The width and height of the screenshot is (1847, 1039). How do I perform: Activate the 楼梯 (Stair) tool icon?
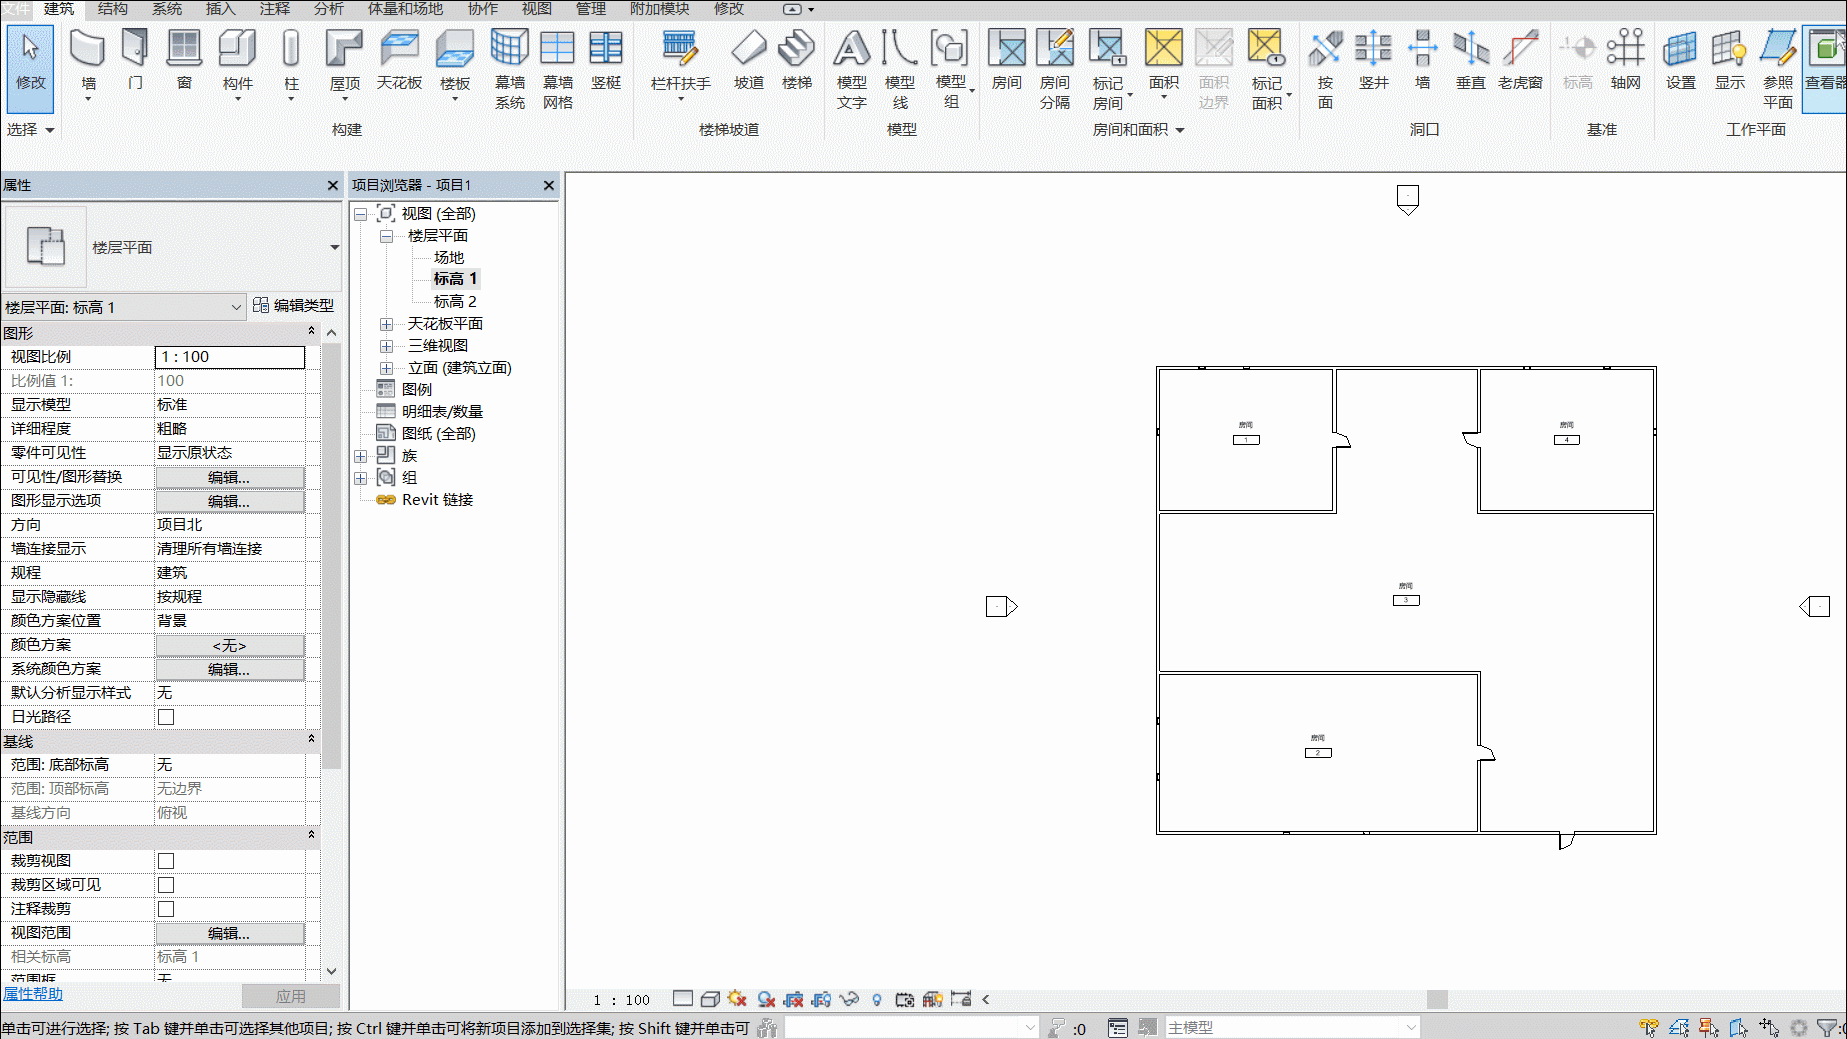(x=797, y=49)
